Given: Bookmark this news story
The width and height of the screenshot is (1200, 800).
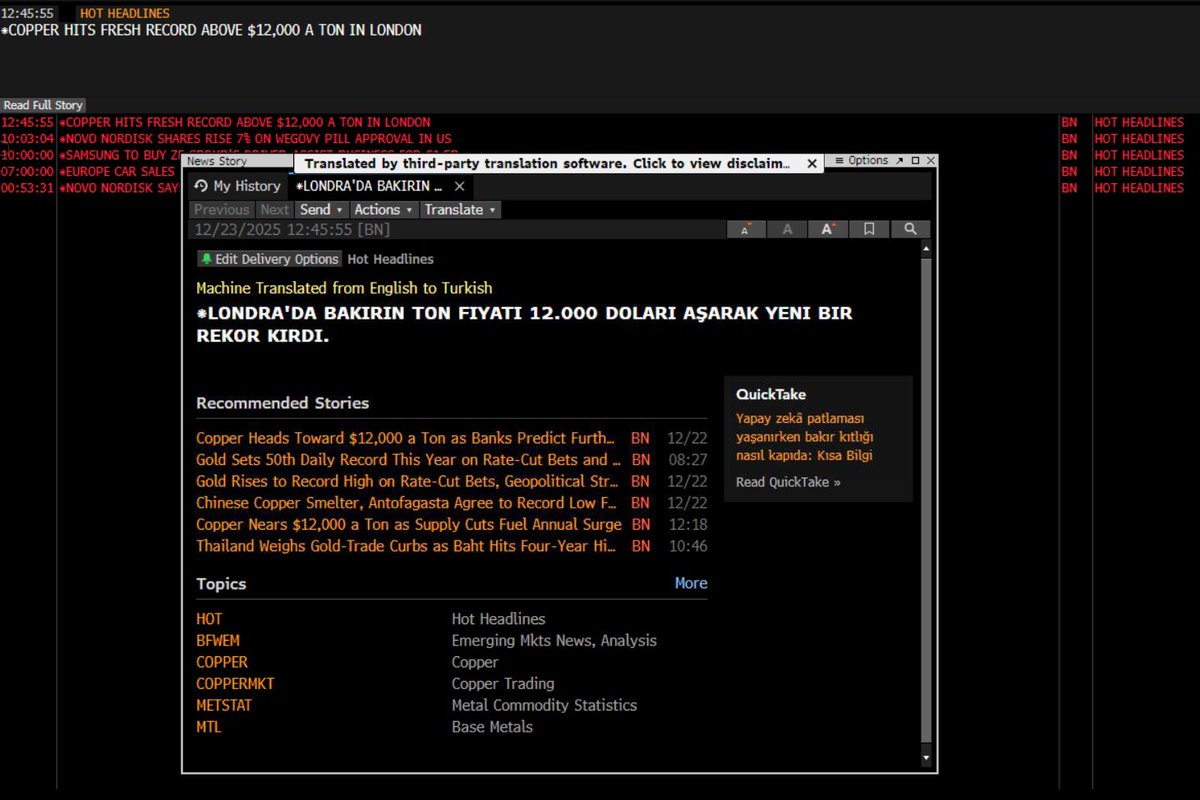Looking at the screenshot, I should 869,229.
